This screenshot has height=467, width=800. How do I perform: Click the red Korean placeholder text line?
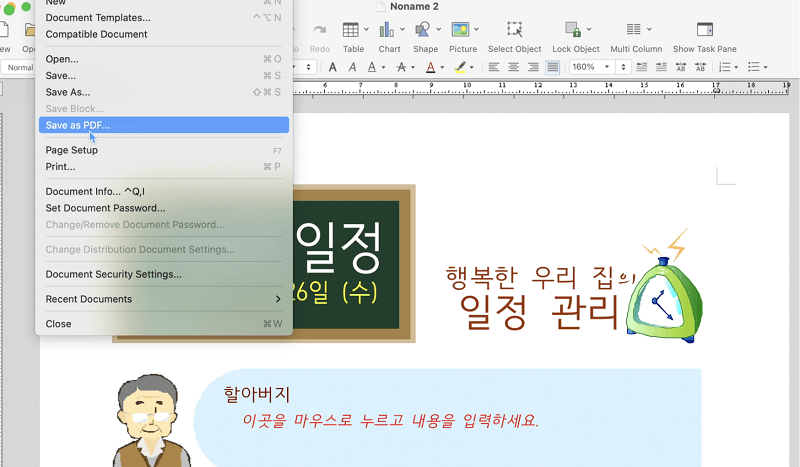coord(390,421)
